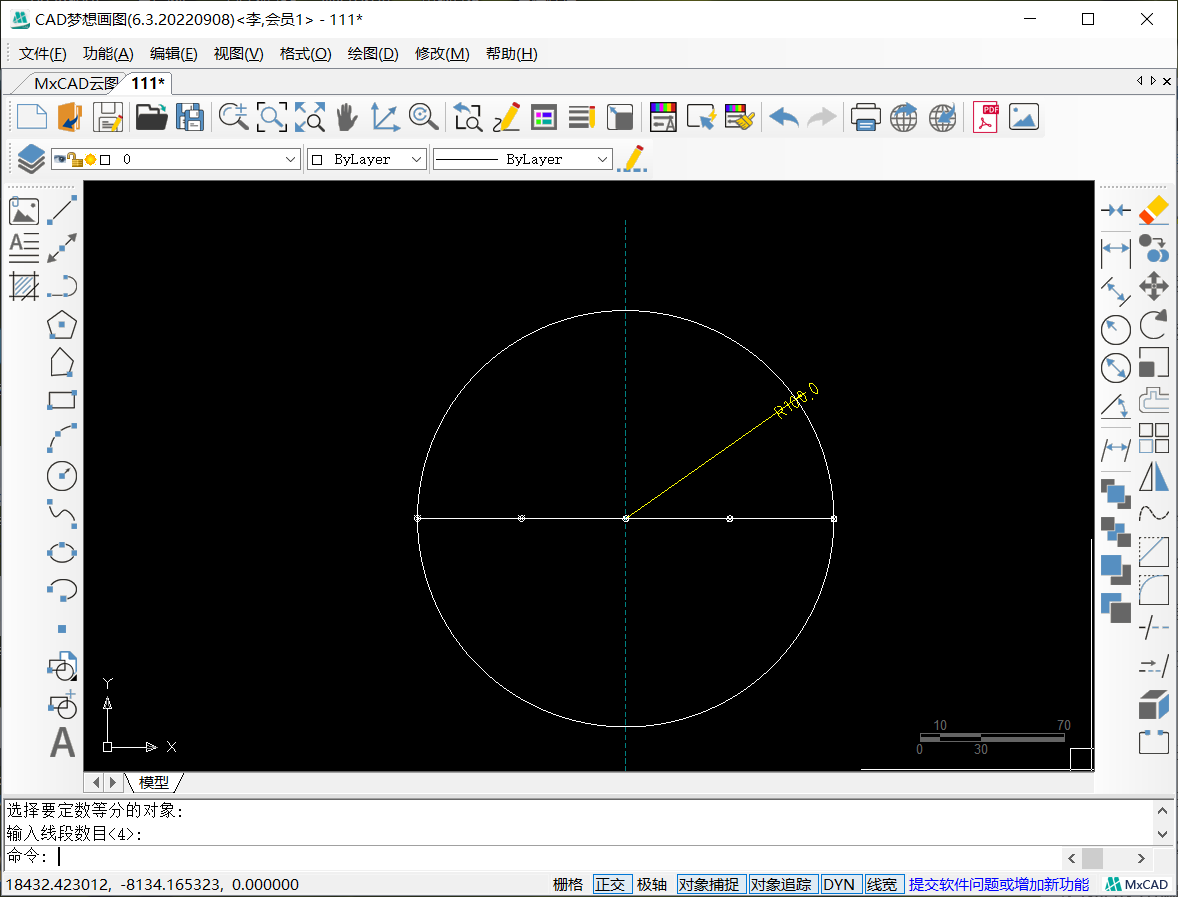Select the Text tool letter A

[x=62, y=742]
